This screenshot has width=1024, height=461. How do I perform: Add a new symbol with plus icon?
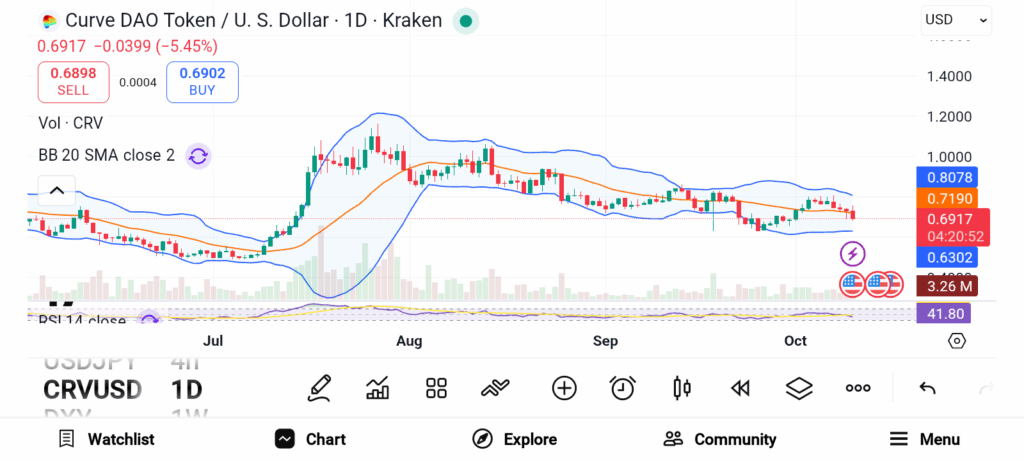(564, 388)
